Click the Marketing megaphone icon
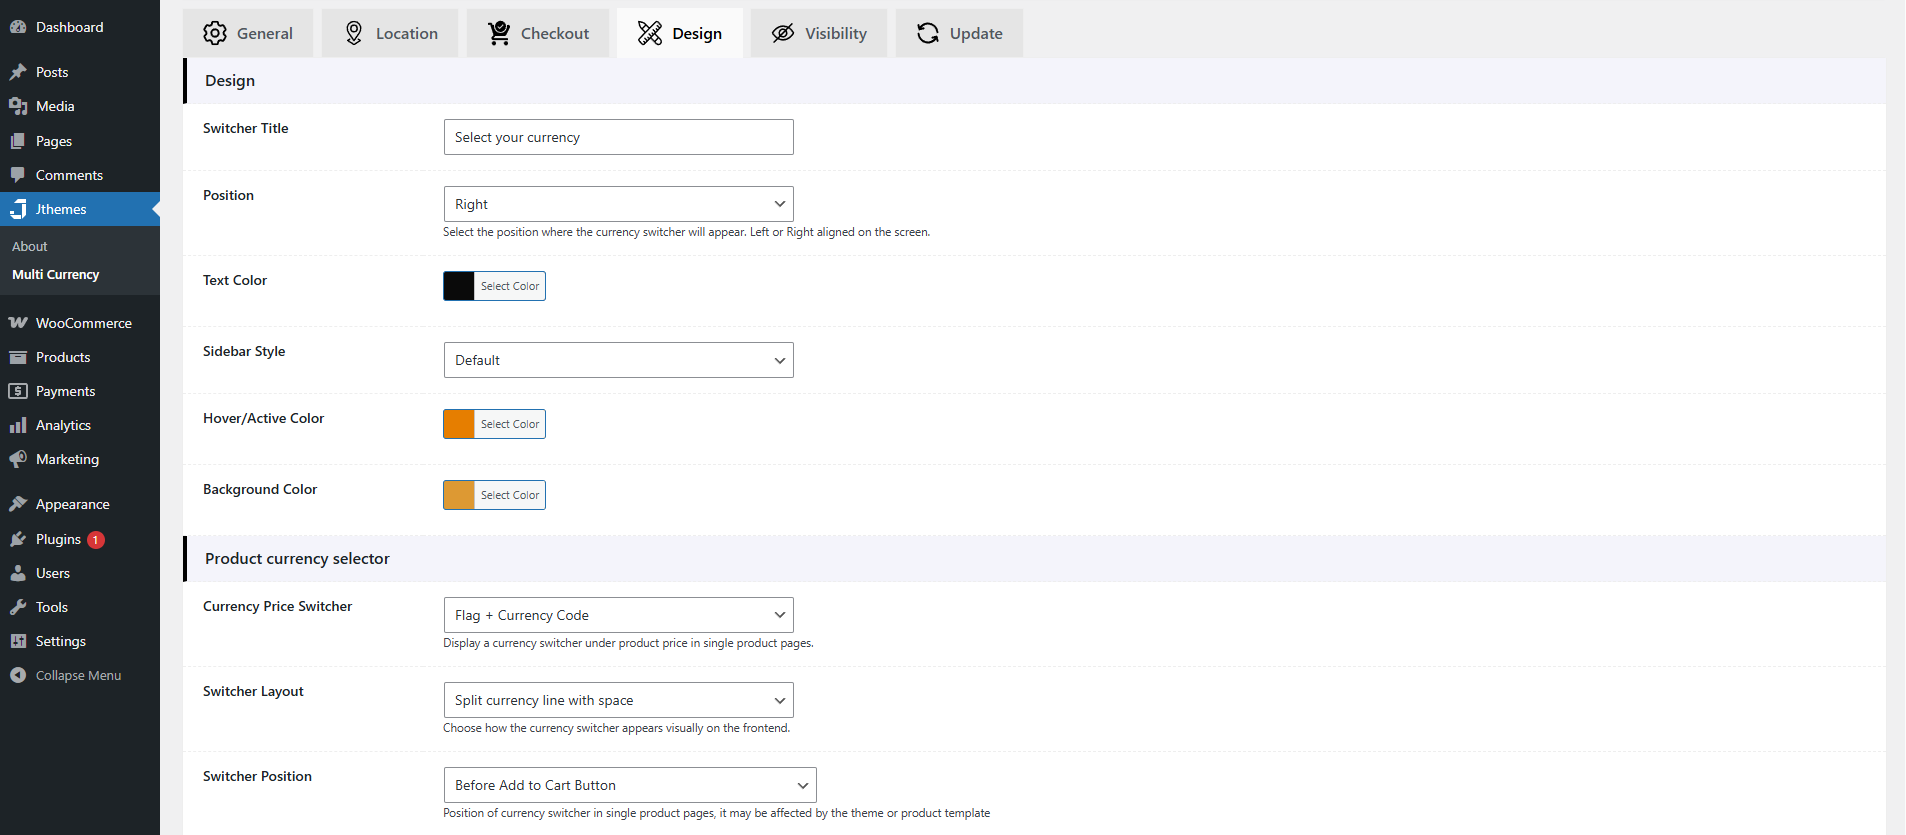Image resolution: width=1906 pixels, height=835 pixels. (x=18, y=459)
